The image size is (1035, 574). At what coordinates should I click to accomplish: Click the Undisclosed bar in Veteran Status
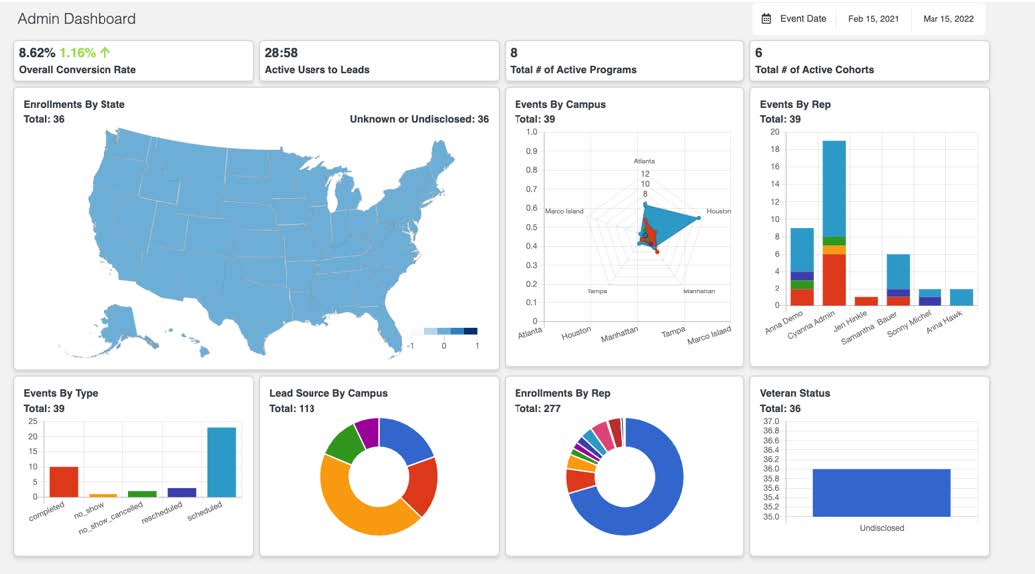click(x=881, y=493)
